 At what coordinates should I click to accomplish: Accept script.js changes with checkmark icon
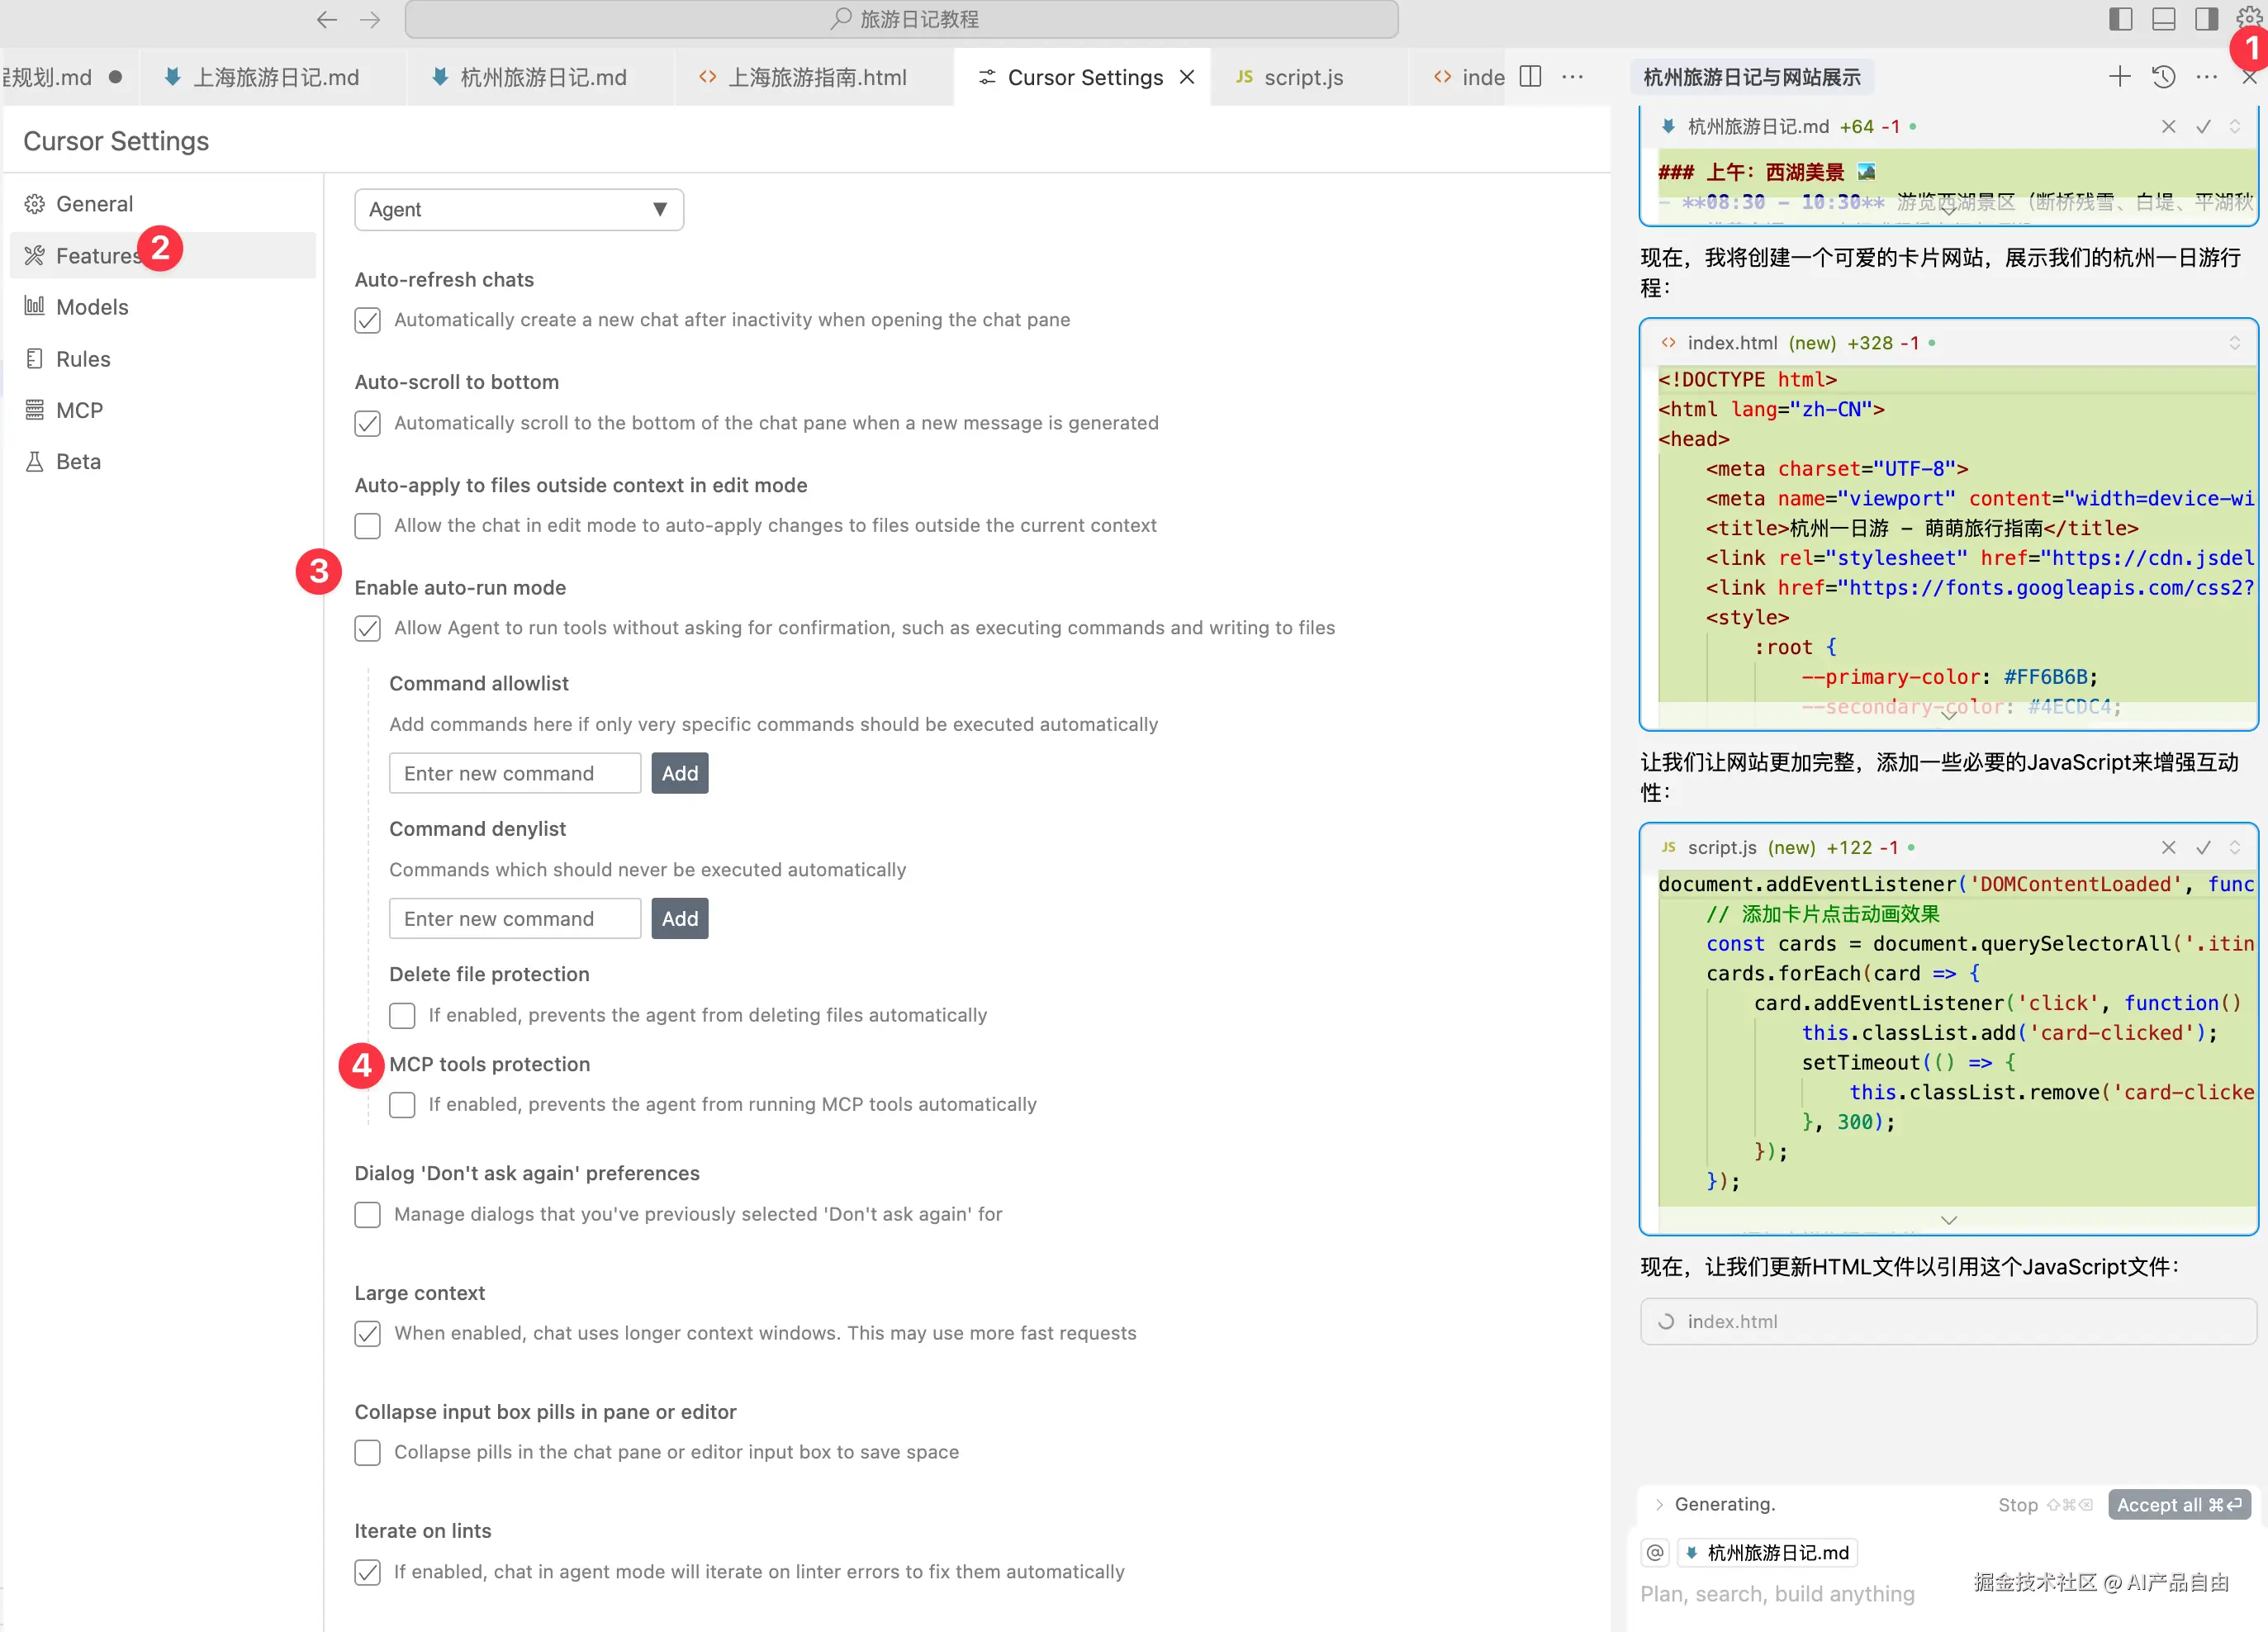pos(2203,848)
